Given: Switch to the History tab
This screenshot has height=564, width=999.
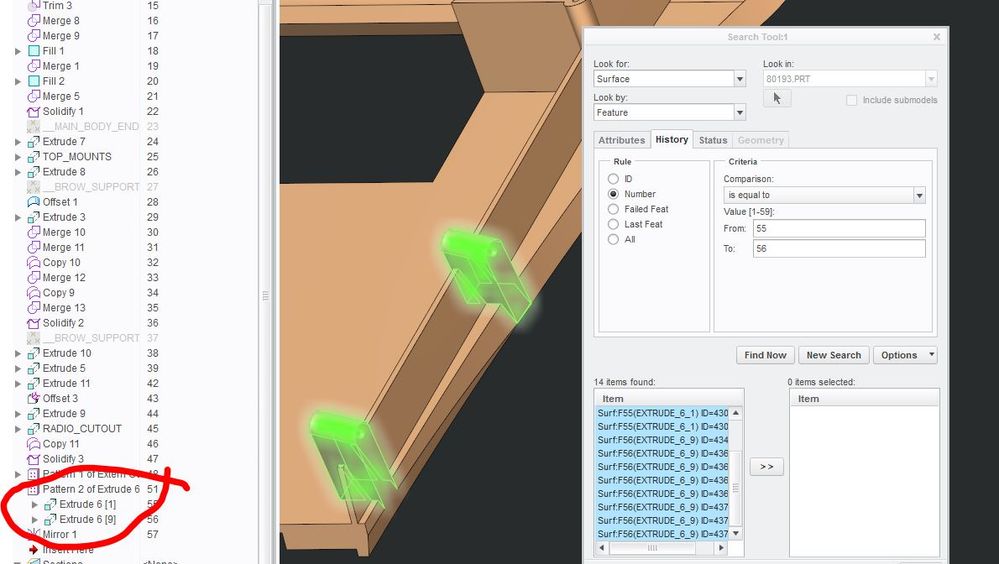Looking at the screenshot, I should [x=672, y=140].
